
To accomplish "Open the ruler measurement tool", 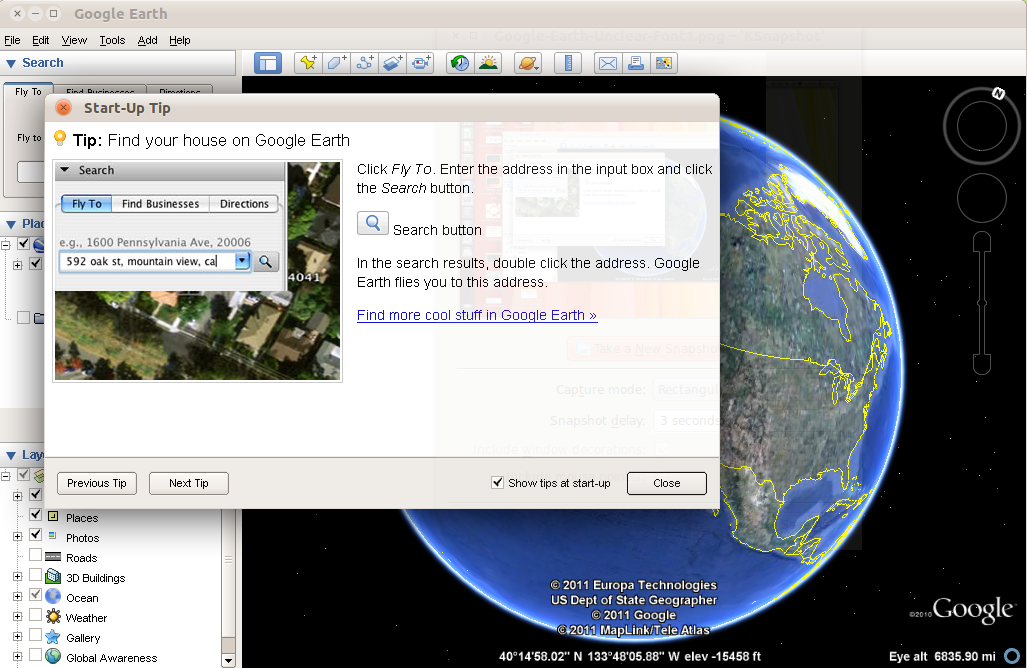I will click(x=568, y=63).
